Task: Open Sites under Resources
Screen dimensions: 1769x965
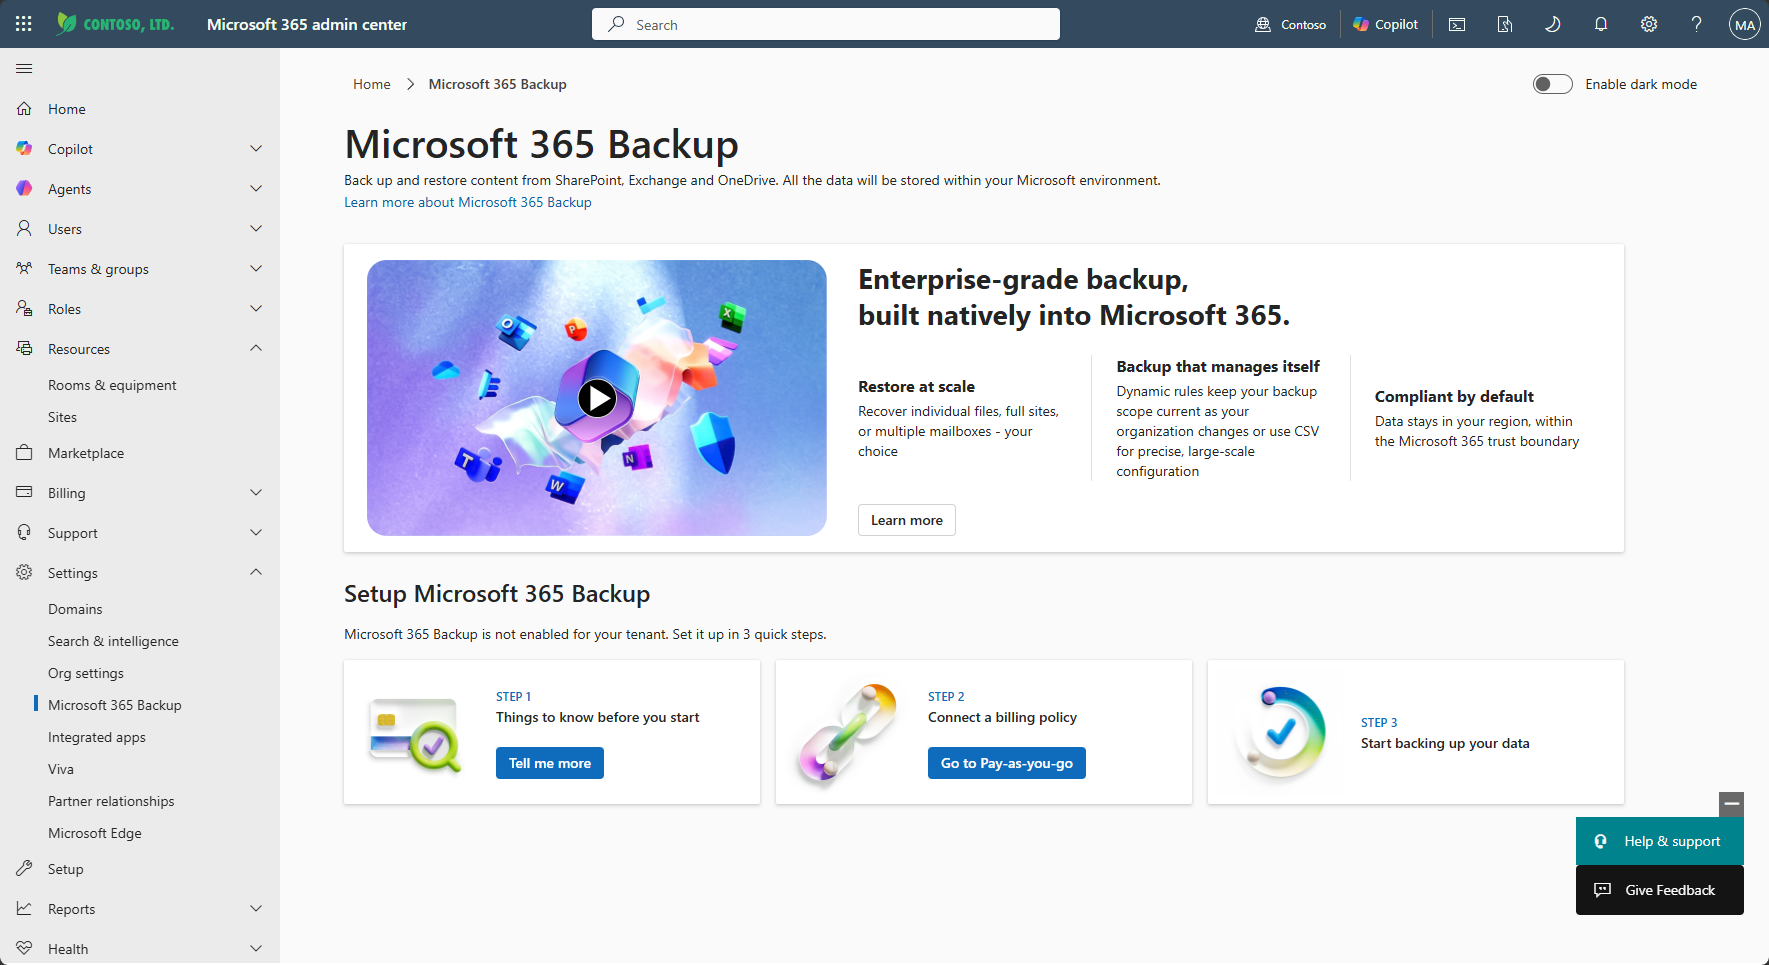Action: (x=62, y=417)
